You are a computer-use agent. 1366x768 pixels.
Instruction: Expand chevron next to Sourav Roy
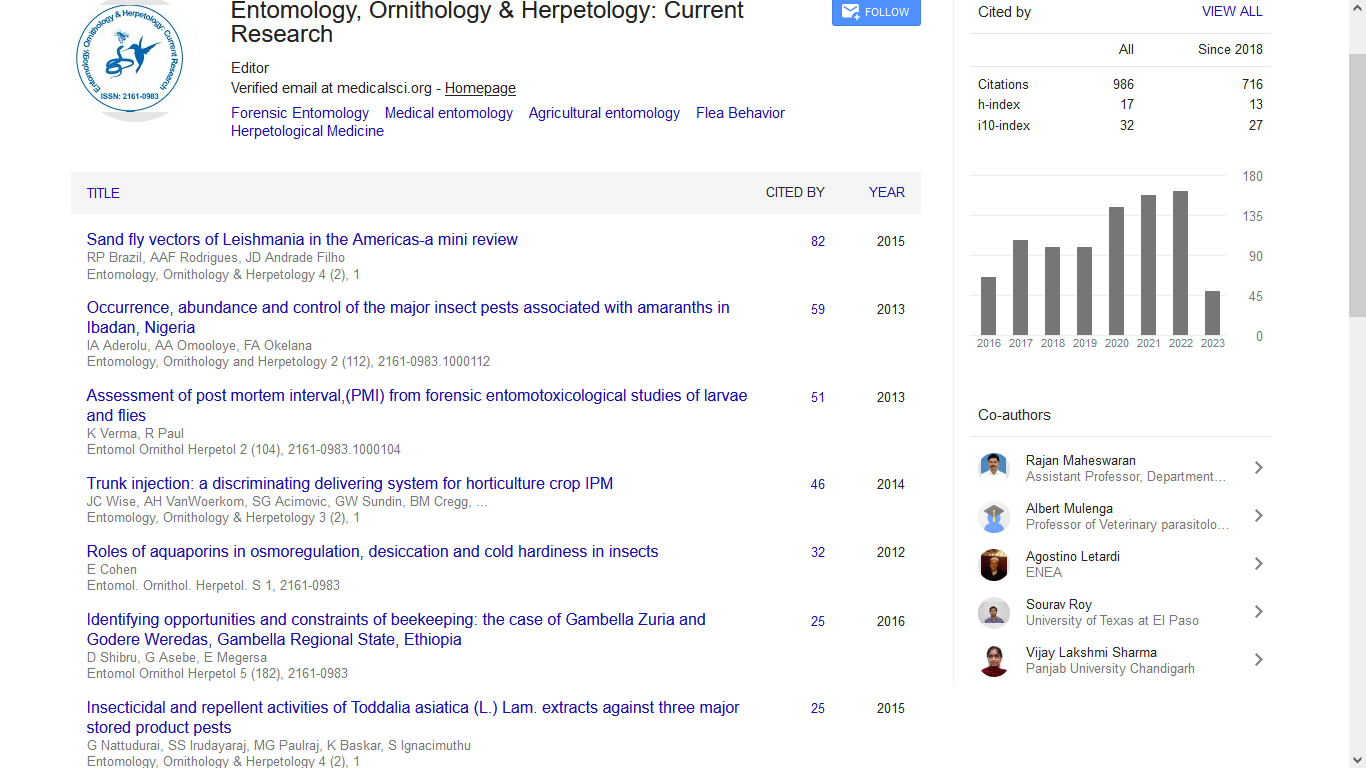(1258, 612)
